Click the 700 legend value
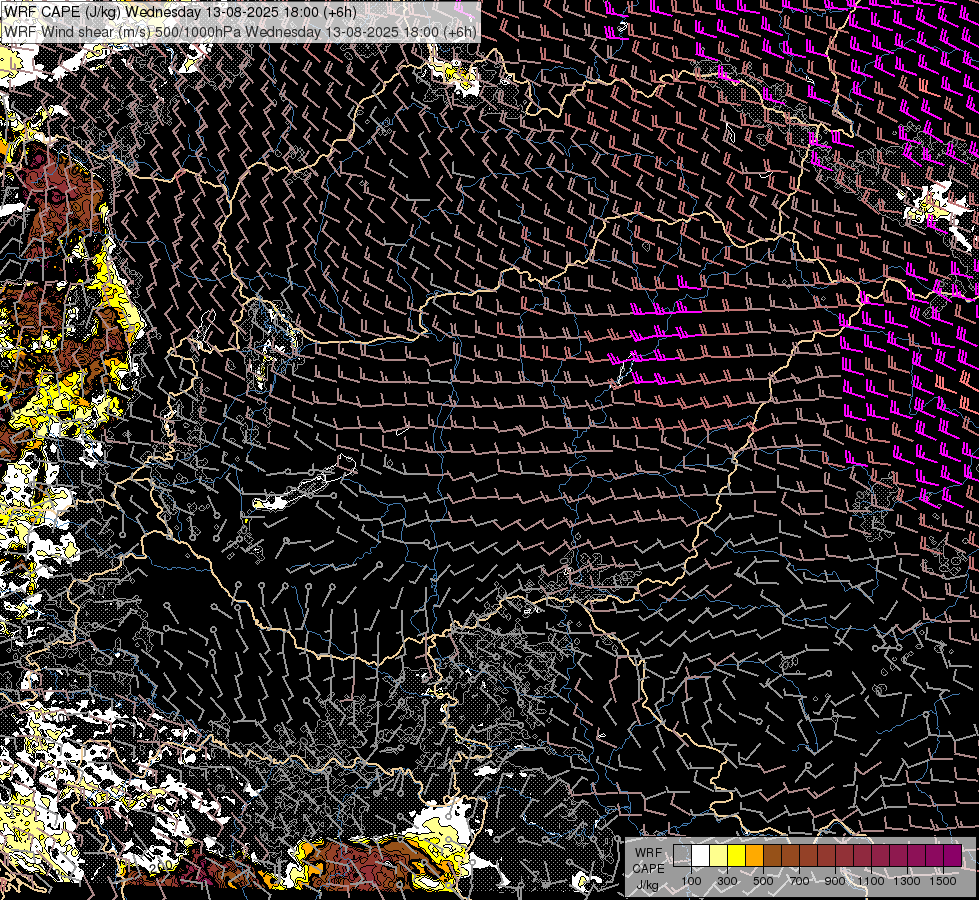979x900 pixels. click(799, 881)
